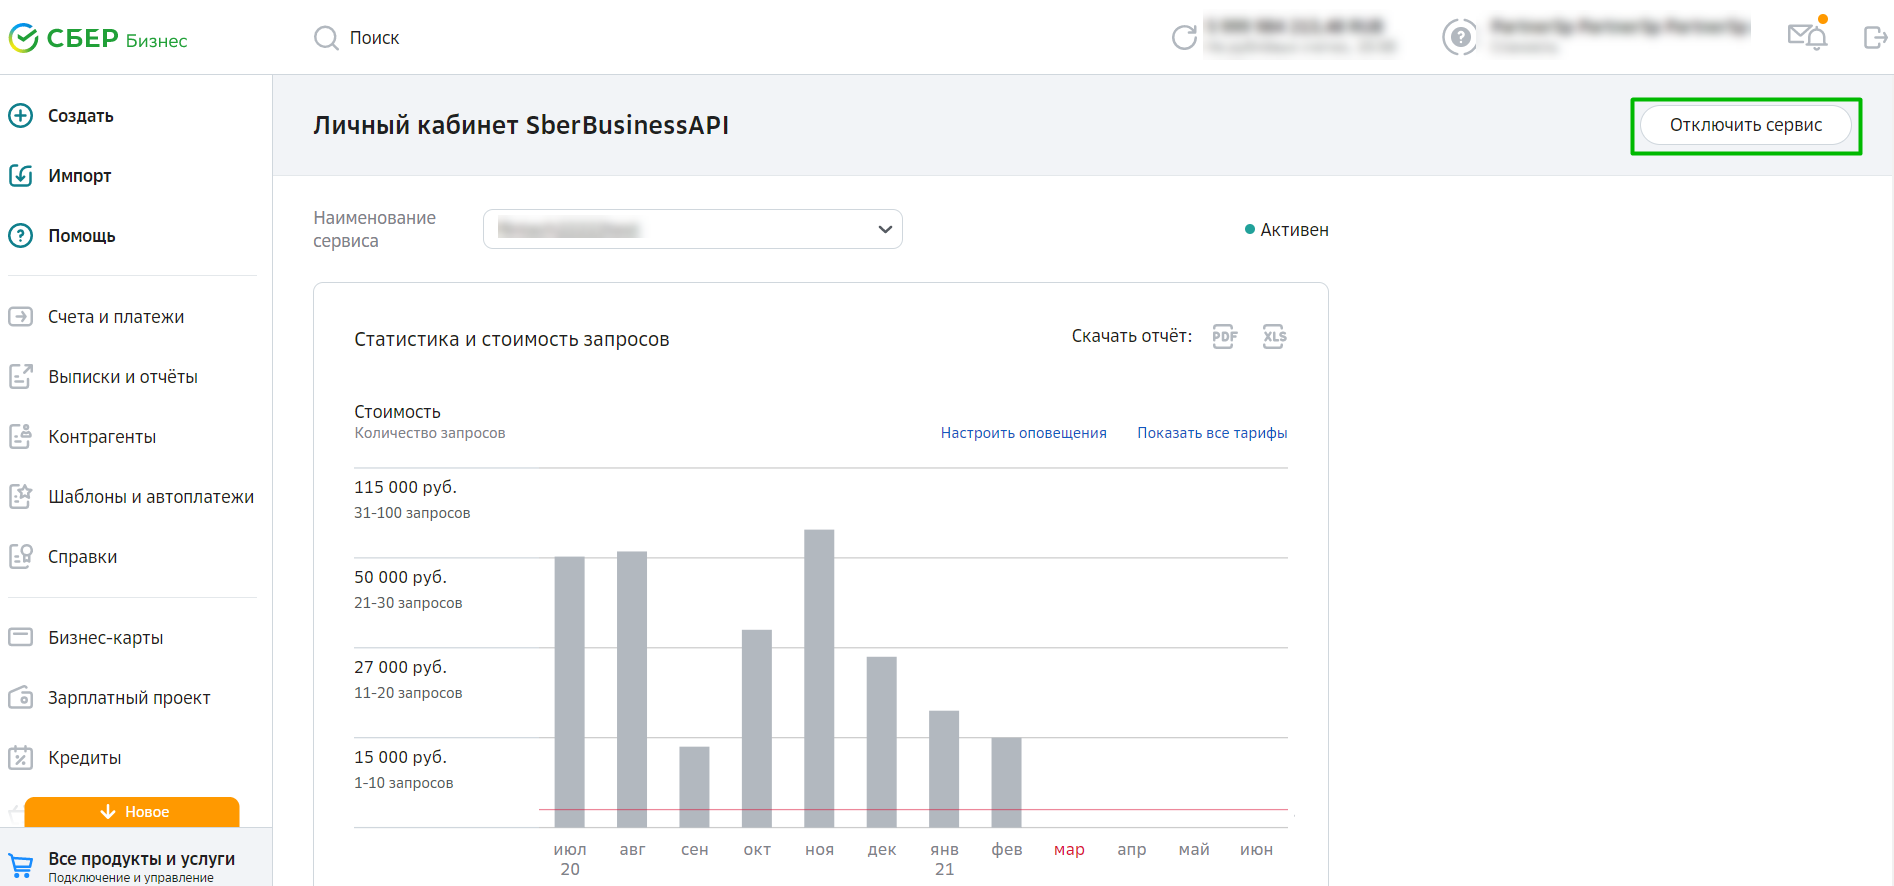Click the Зарплатный проект wallet icon
Screen dimensions: 1894x886
pyautogui.click(x=21, y=698)
